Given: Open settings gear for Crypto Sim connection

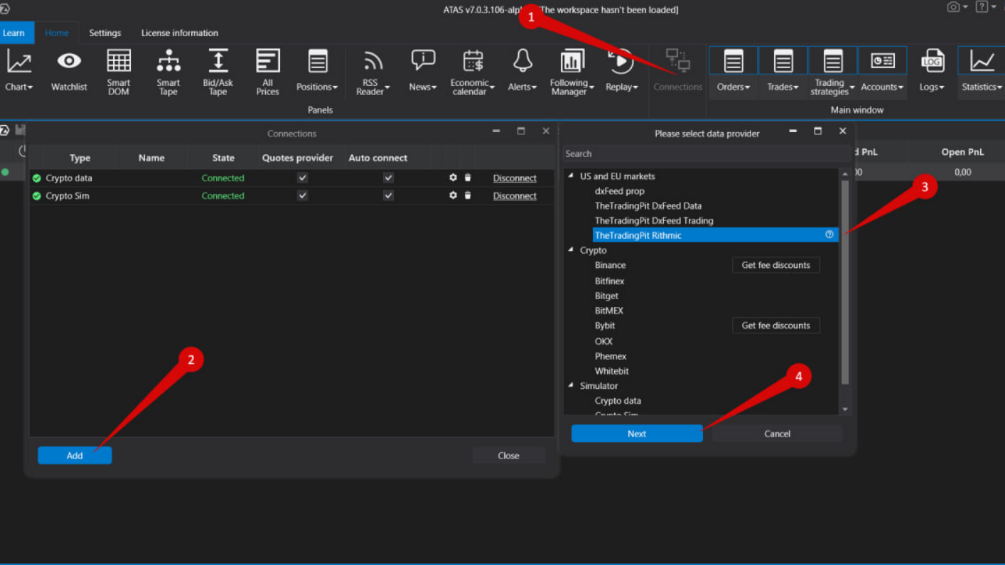Looking at the screenshot, I should (453, 195).
